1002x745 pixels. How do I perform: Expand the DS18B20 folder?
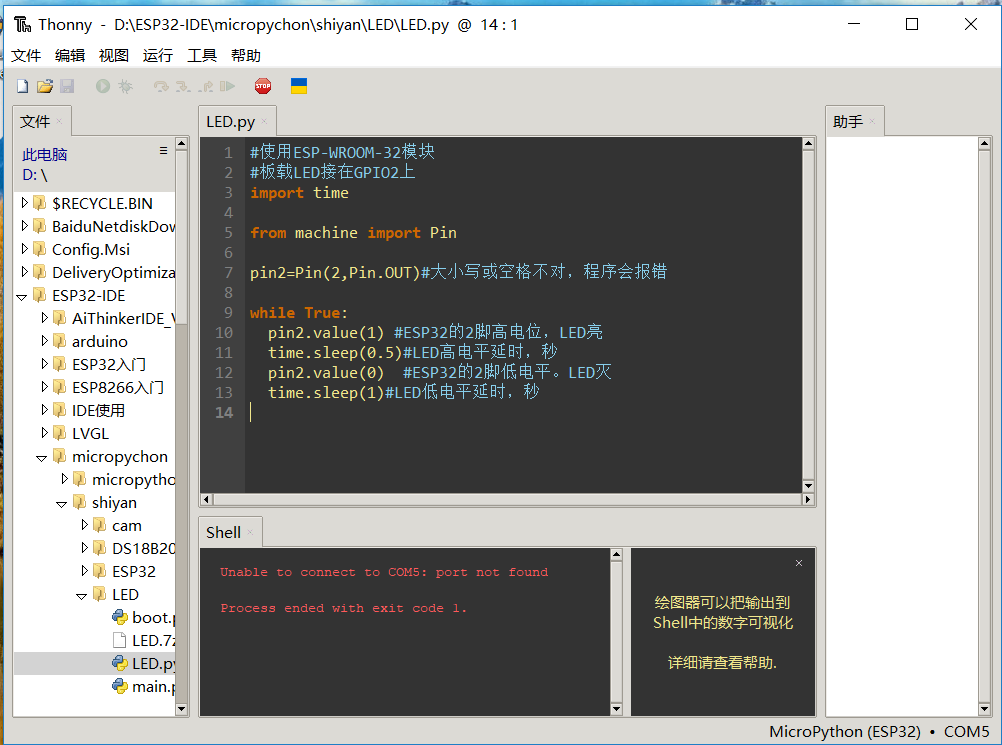pos(84,549)
